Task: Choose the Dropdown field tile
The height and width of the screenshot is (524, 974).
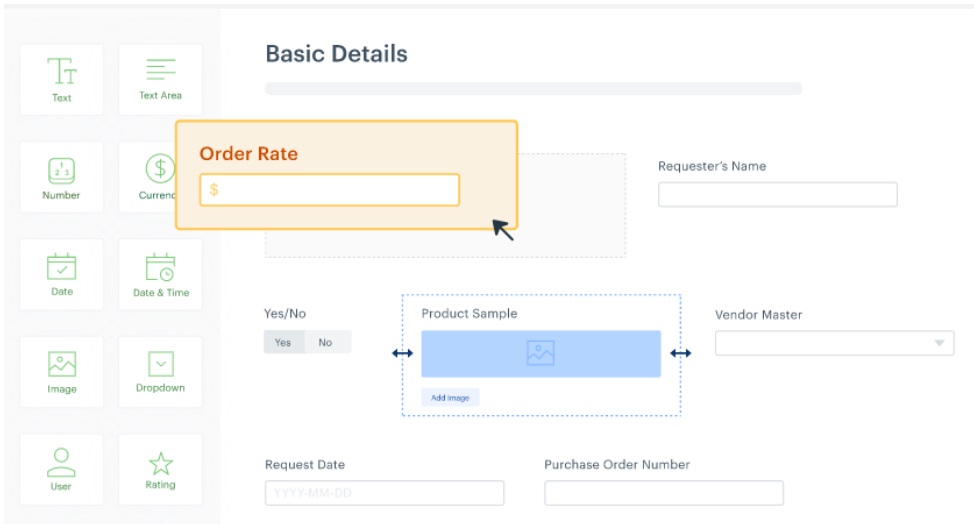Action: click(160, 372)
